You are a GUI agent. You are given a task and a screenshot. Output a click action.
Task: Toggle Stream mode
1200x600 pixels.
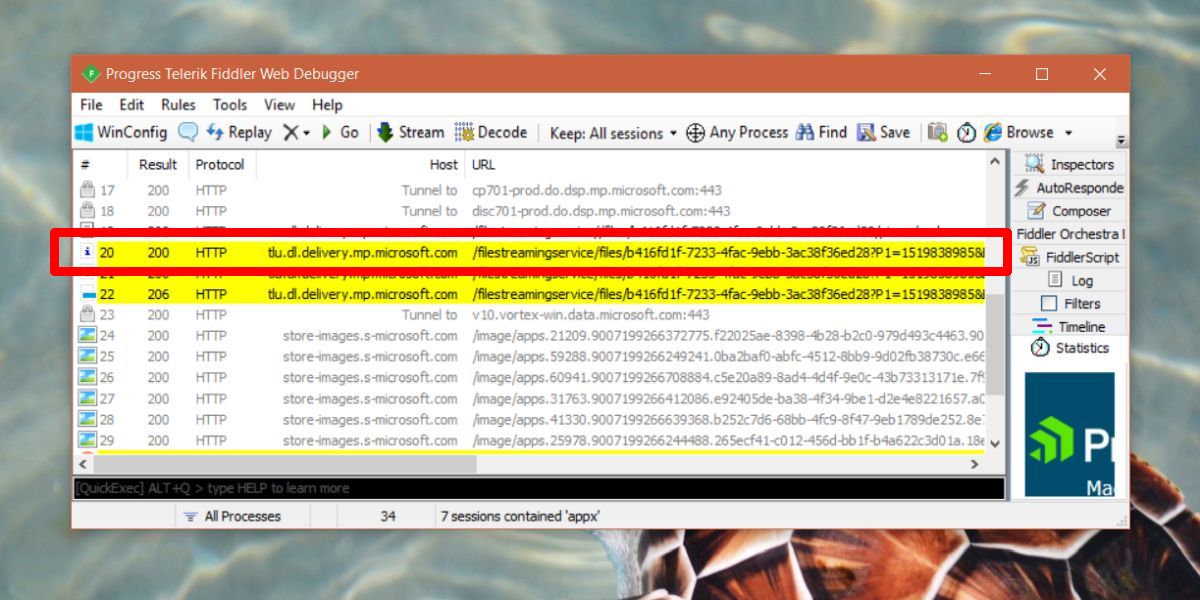coord(410,132)
